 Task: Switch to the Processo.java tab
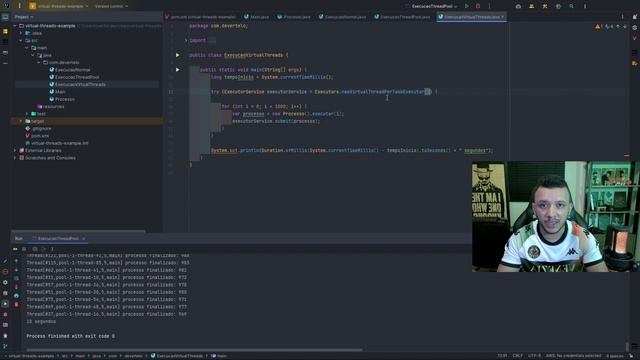[x=294, y=17]
